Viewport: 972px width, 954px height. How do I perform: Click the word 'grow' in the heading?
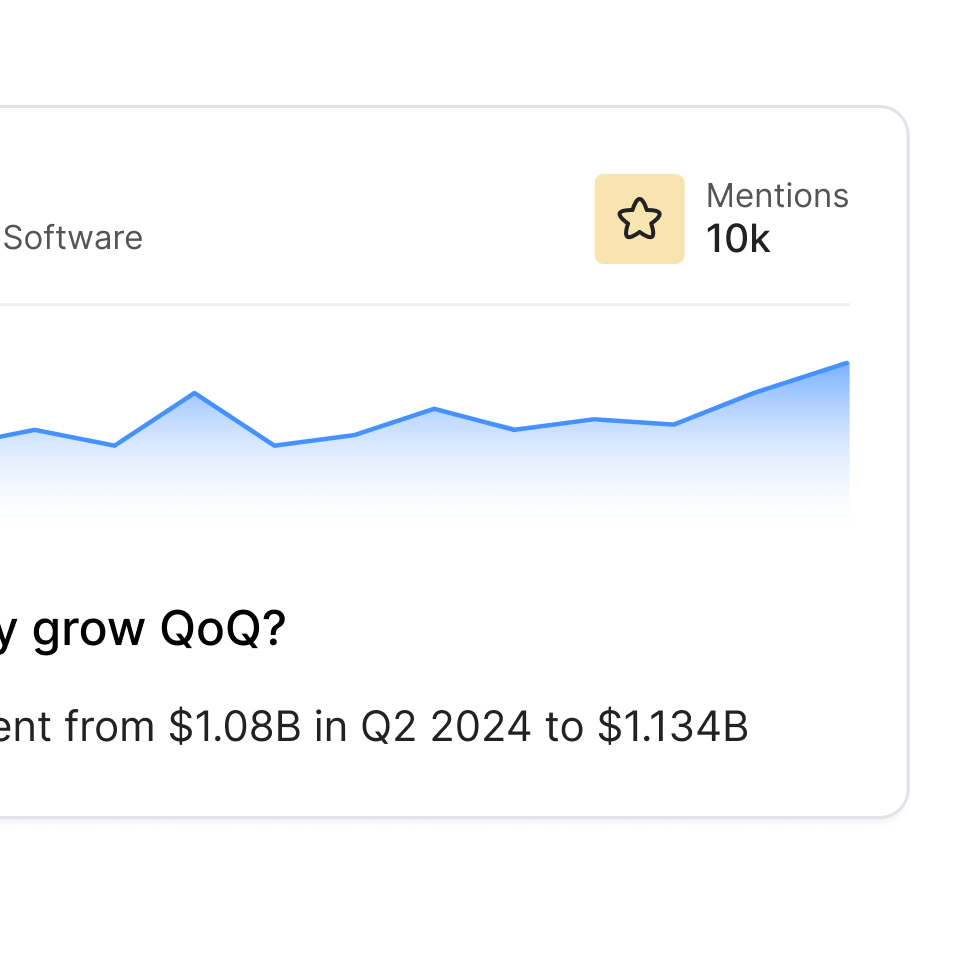click(89, 630)
